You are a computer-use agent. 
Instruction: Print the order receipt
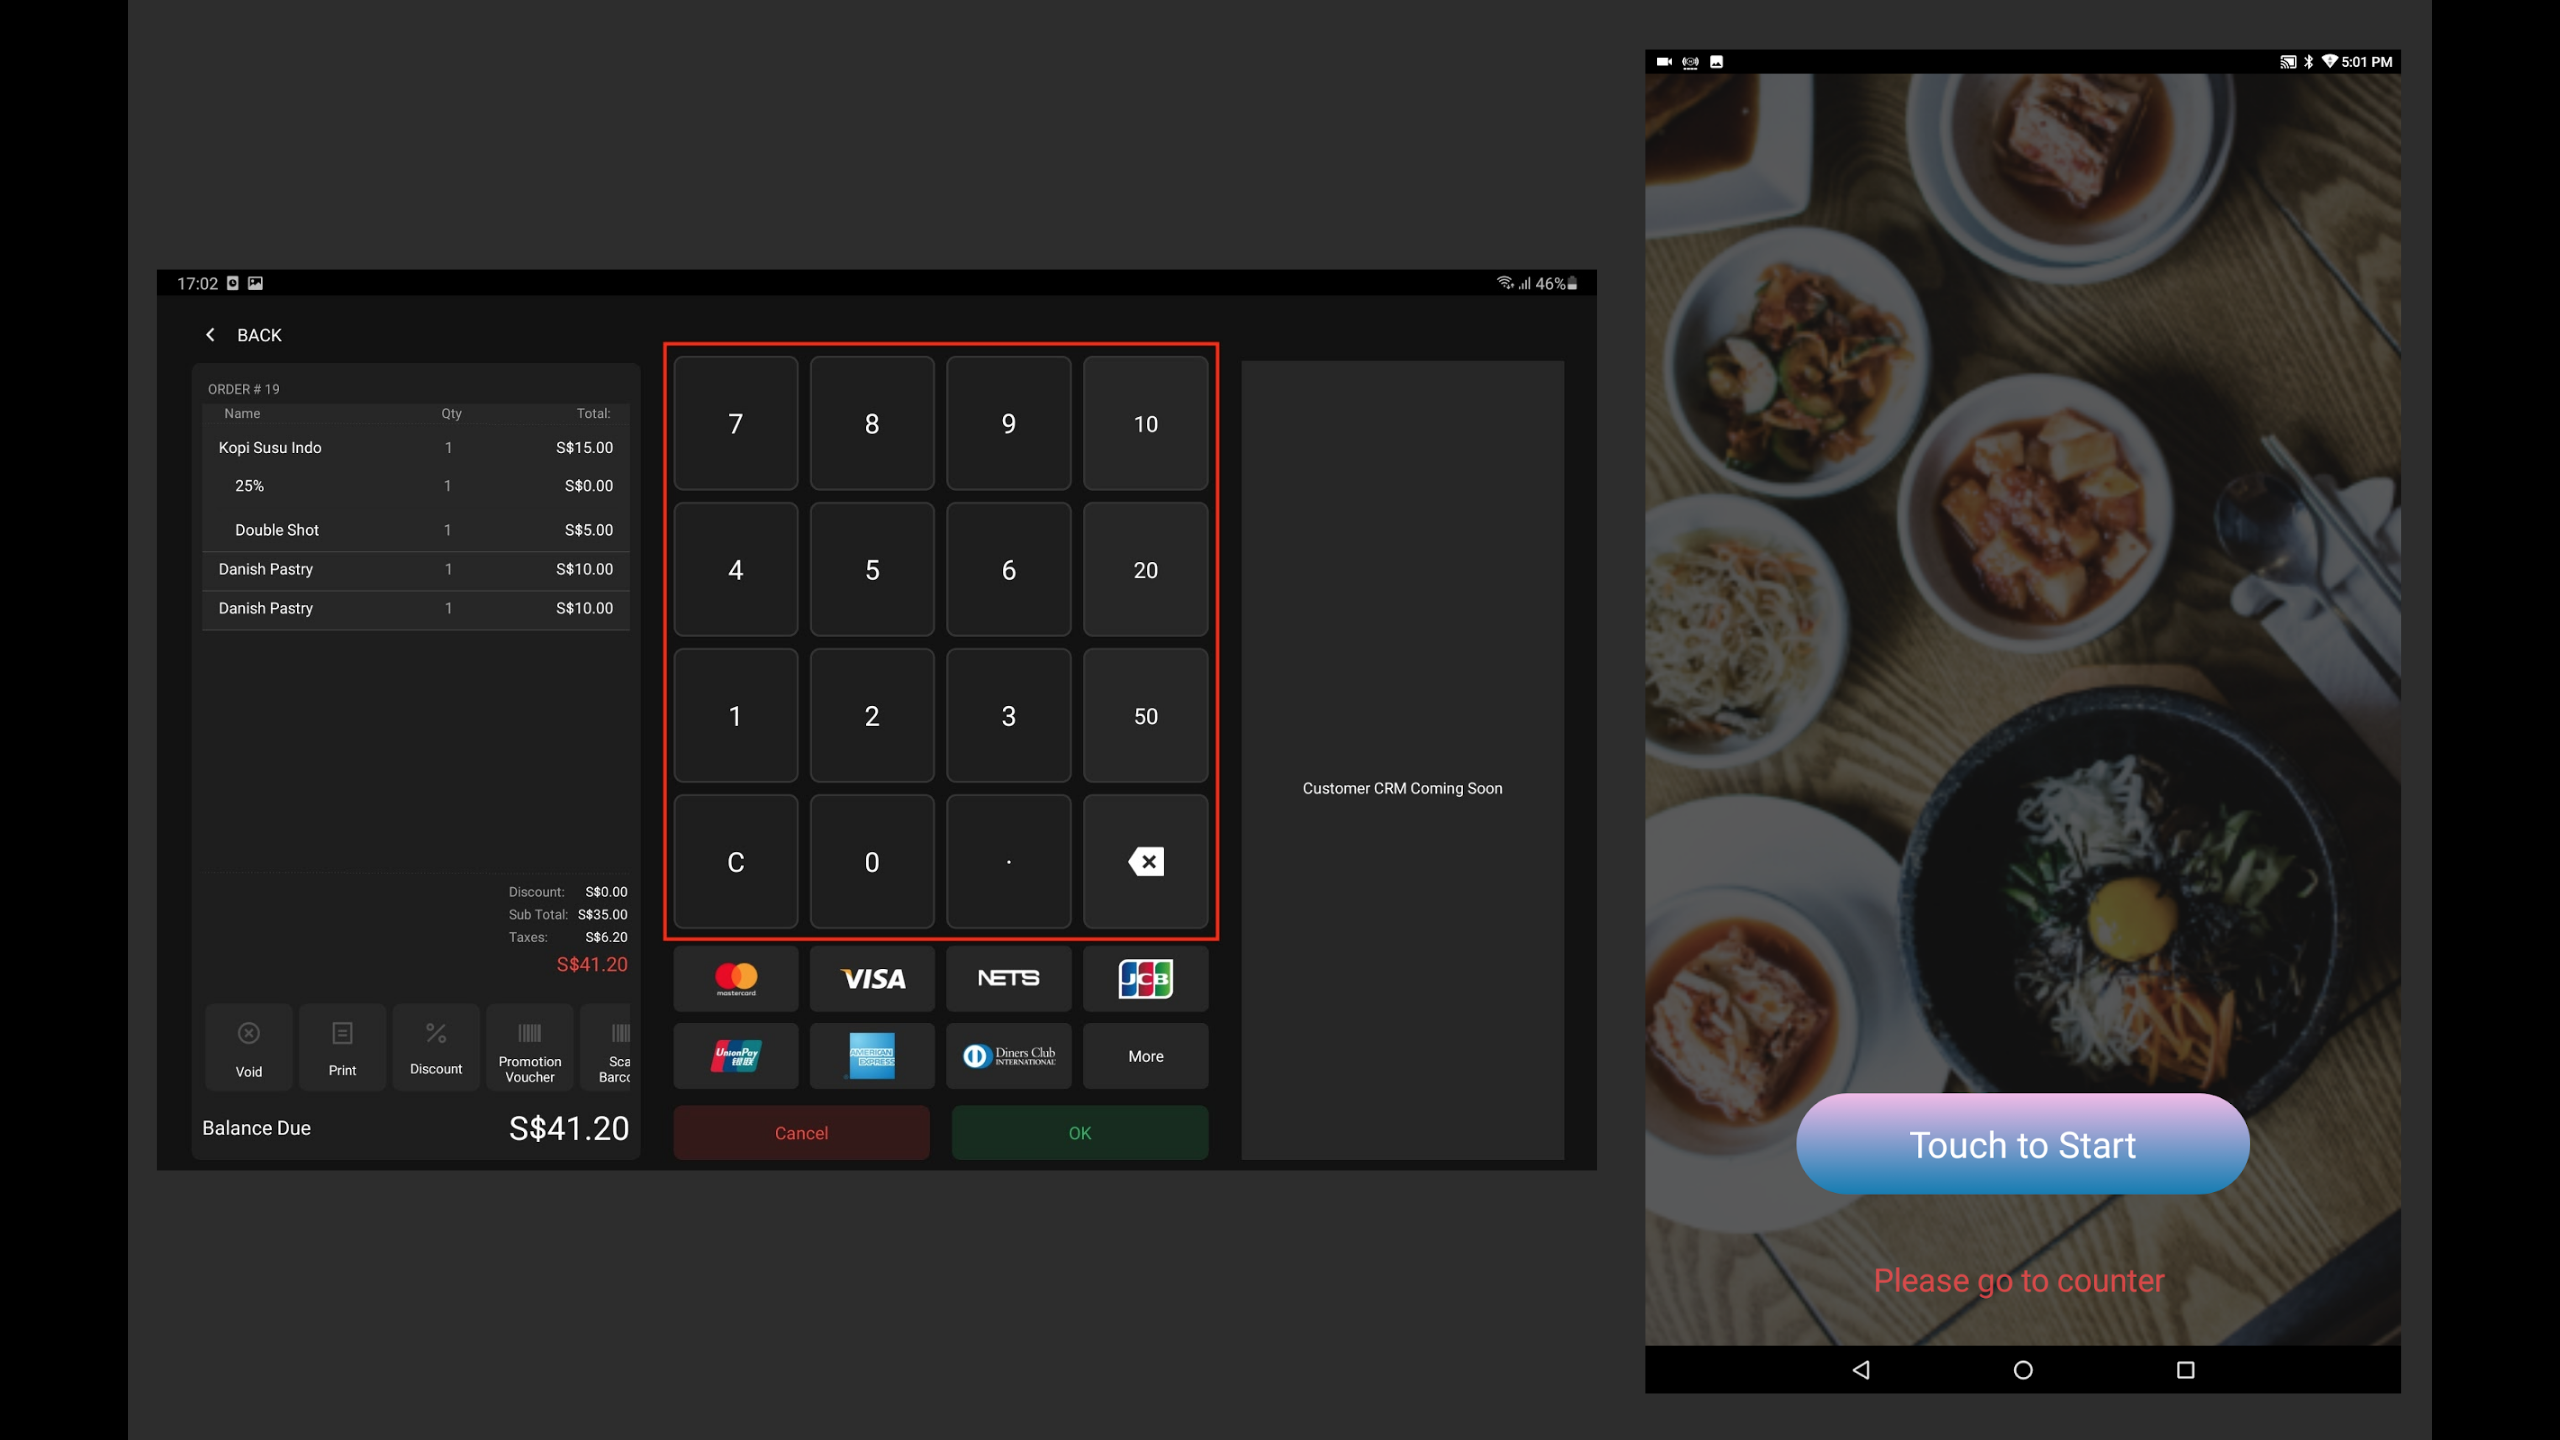point(342,1047)
